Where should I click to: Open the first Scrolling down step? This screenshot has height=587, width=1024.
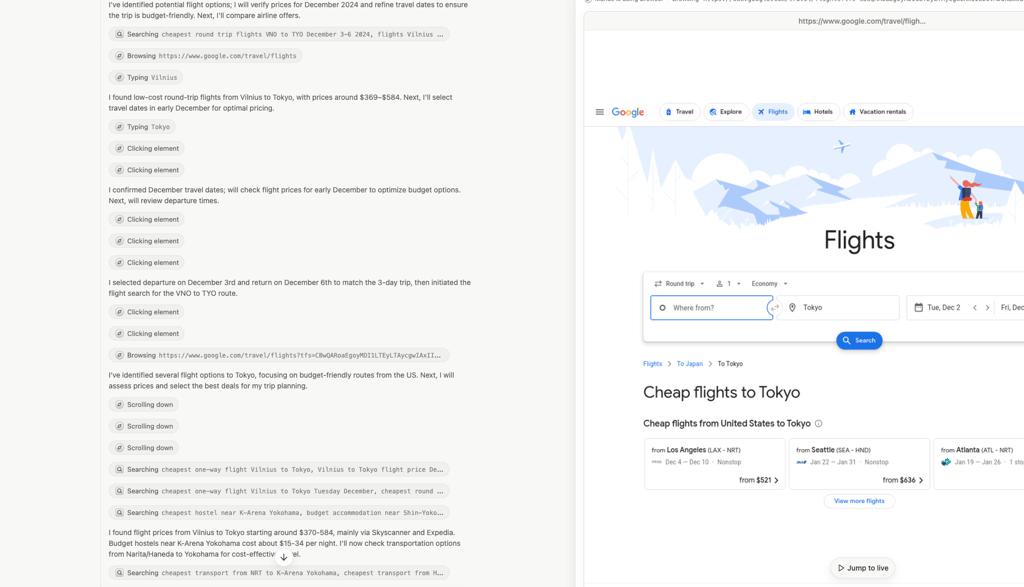coord(144,404)
